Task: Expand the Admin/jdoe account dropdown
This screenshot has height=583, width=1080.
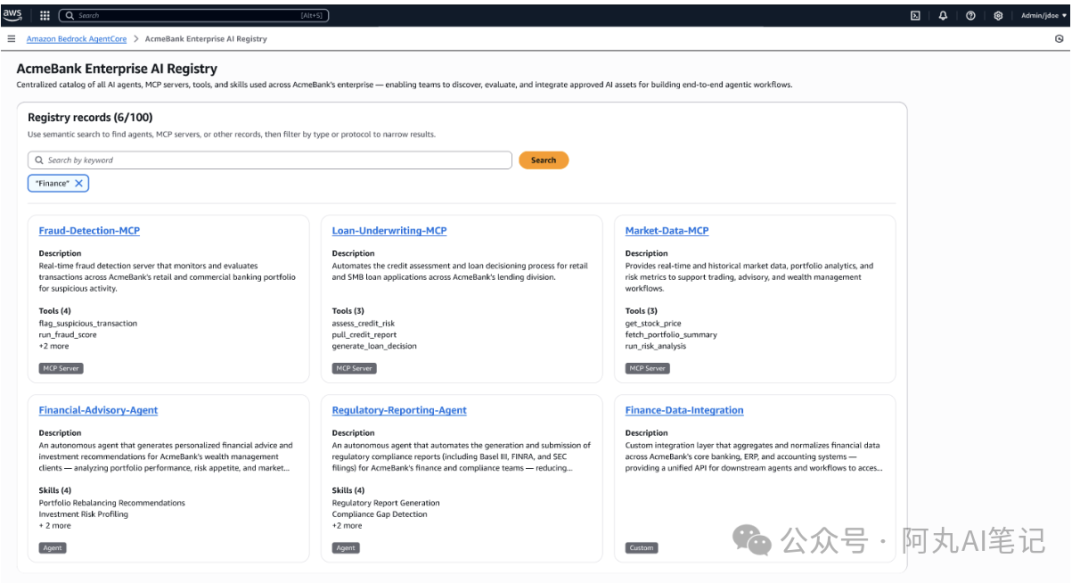Action: point(1043,15)
